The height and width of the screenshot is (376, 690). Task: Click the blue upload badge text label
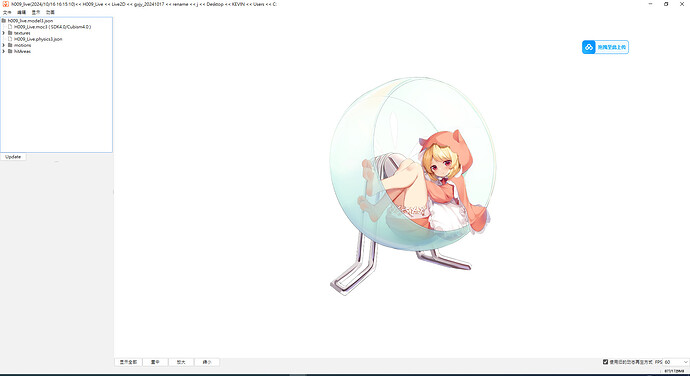pos(612,47)
